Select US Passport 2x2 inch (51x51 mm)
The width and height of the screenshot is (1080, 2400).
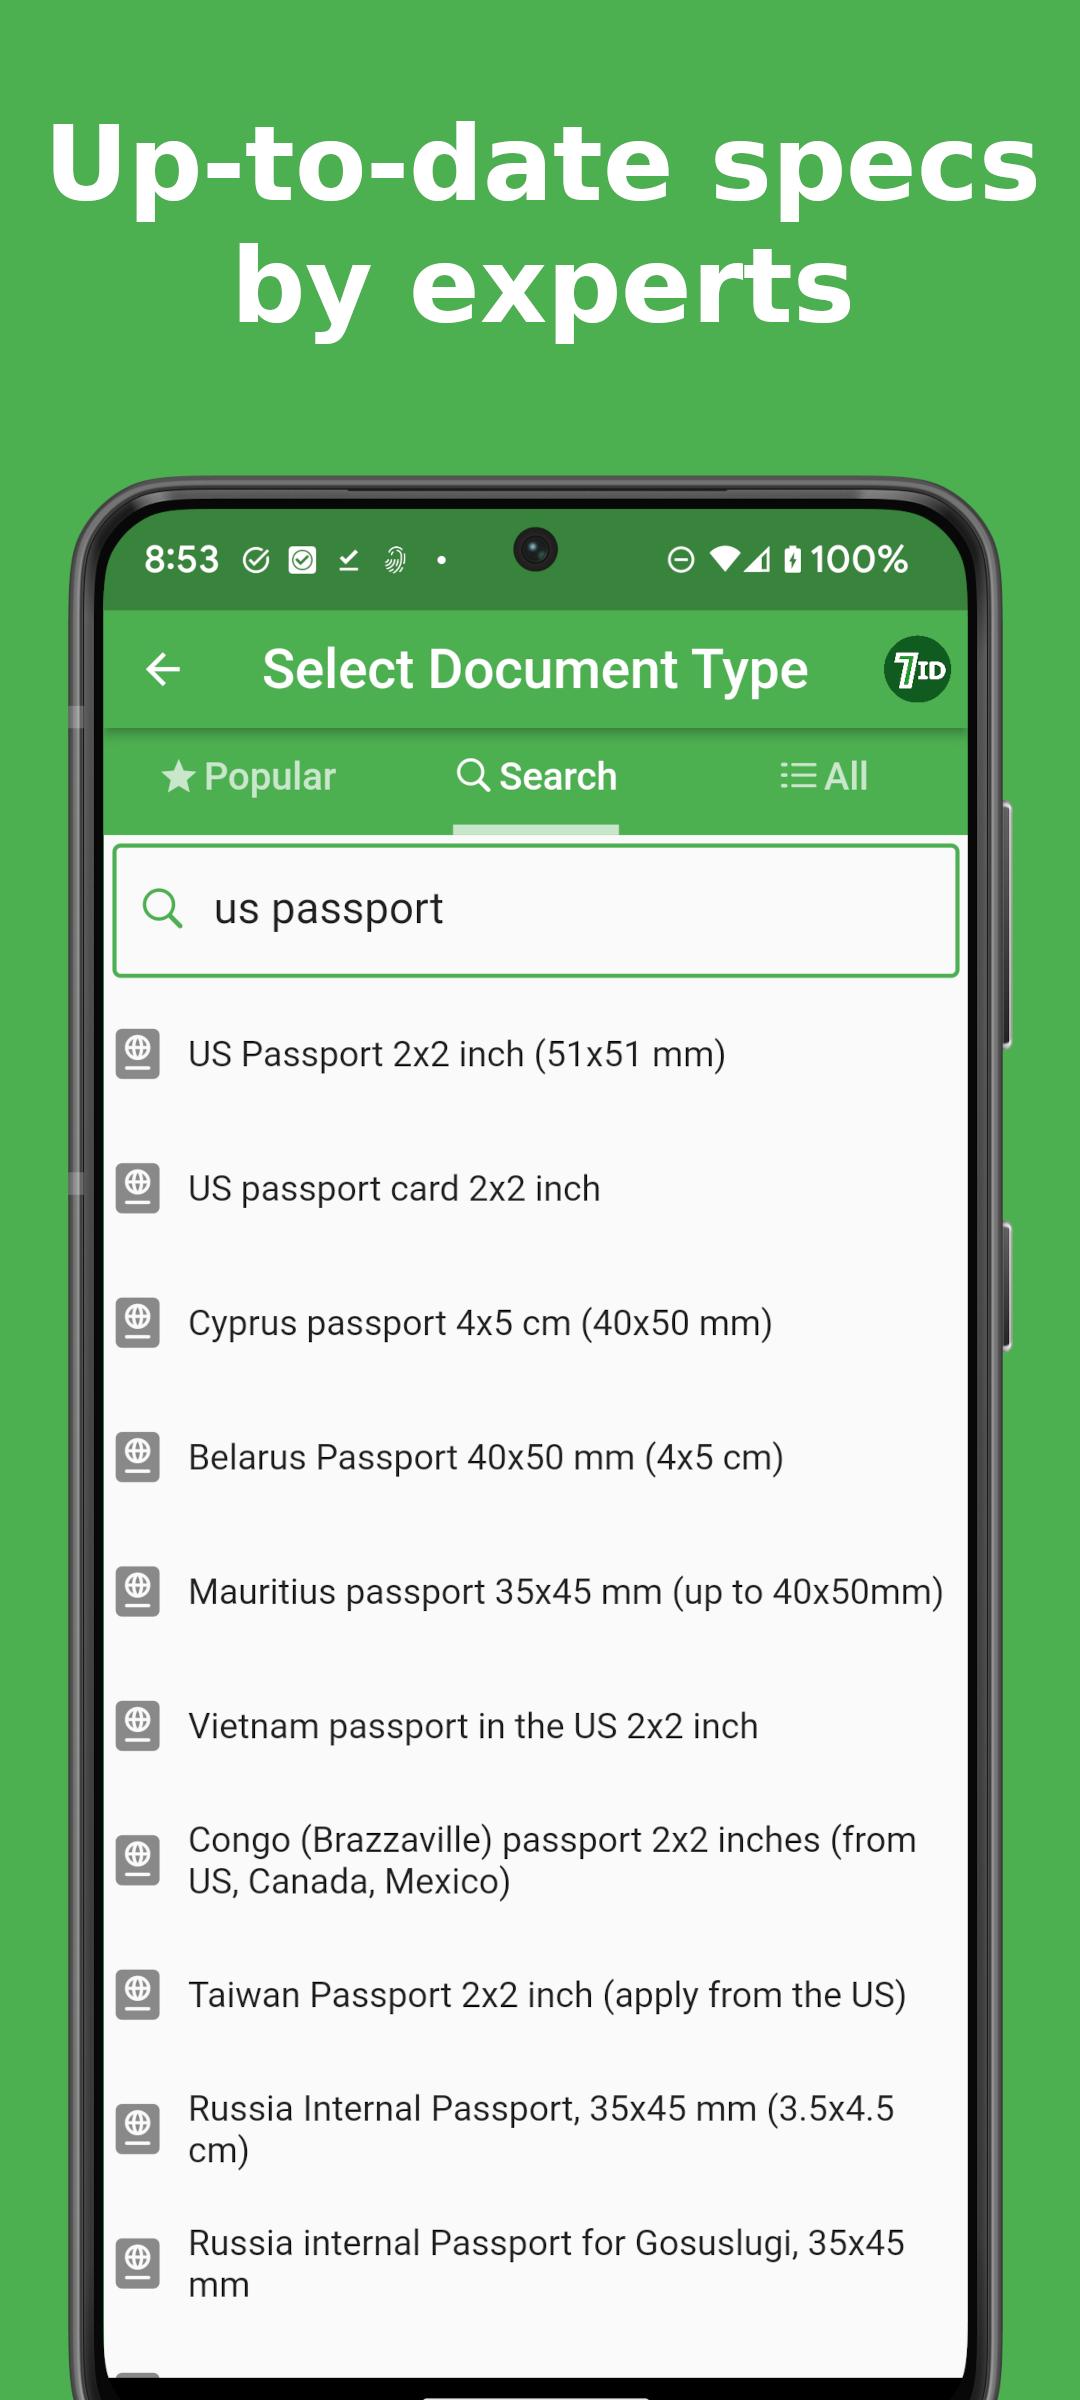(536, 1054)
